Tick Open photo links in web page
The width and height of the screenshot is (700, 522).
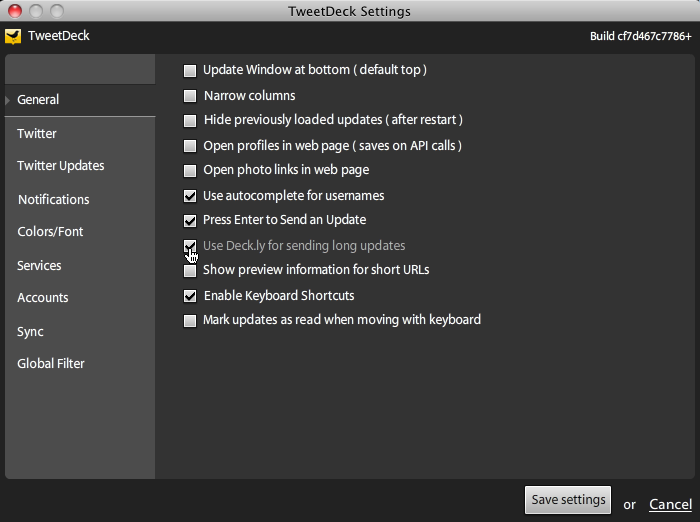190,171
